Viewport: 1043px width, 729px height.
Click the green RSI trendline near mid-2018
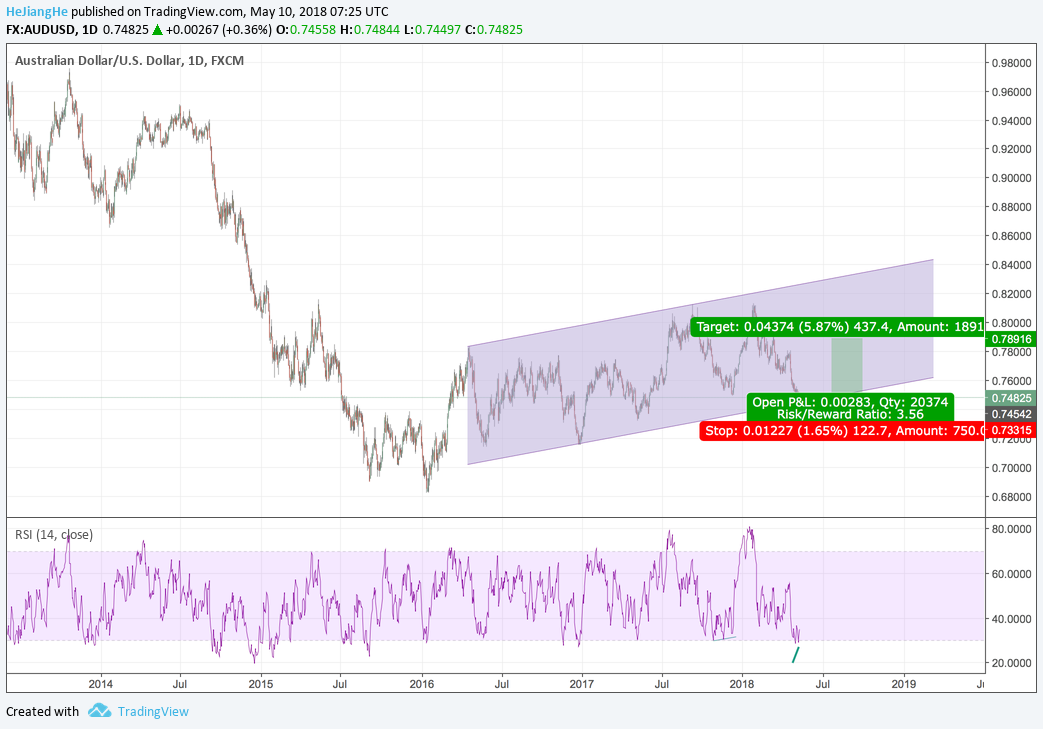coord(796,655)
